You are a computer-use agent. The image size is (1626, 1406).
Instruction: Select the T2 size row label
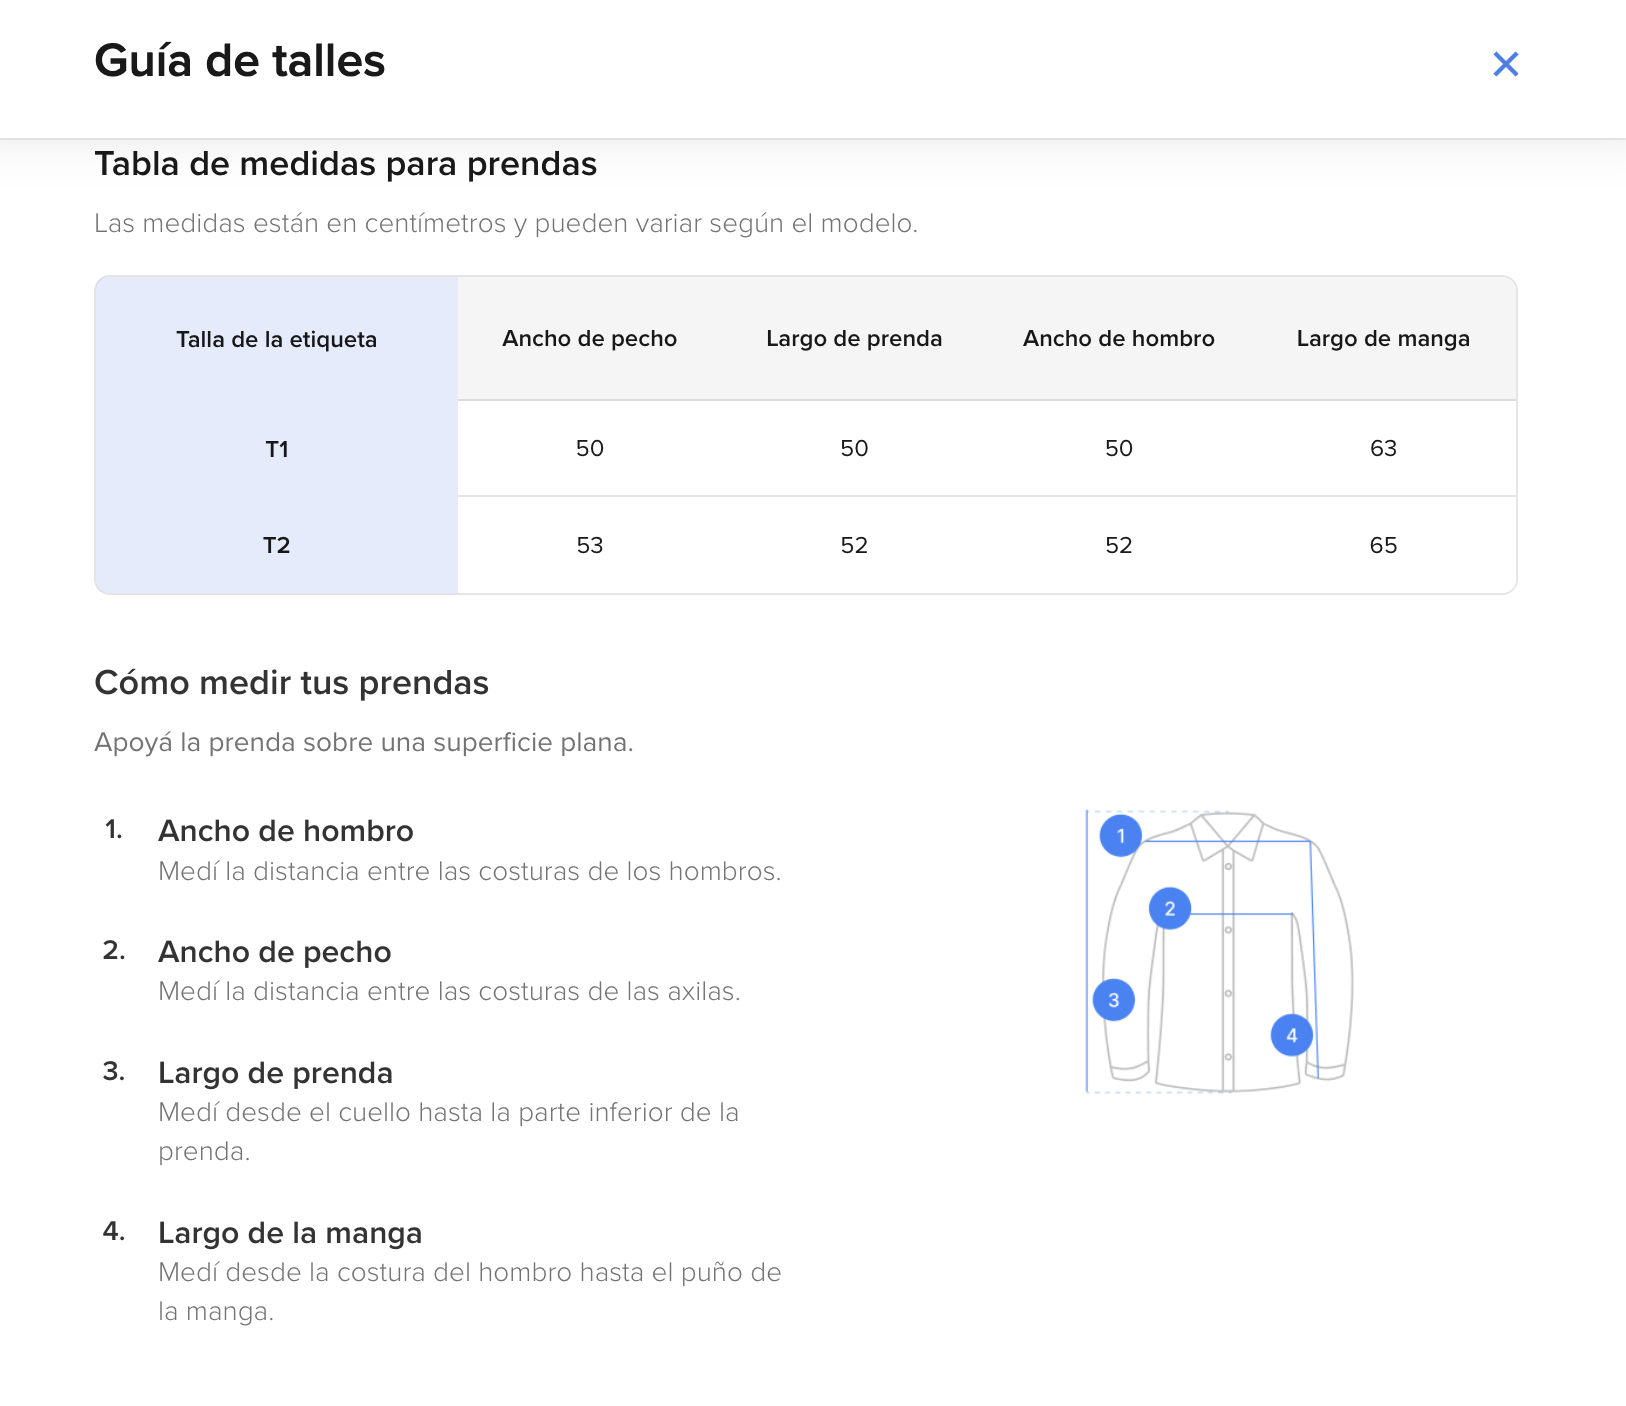277,545
